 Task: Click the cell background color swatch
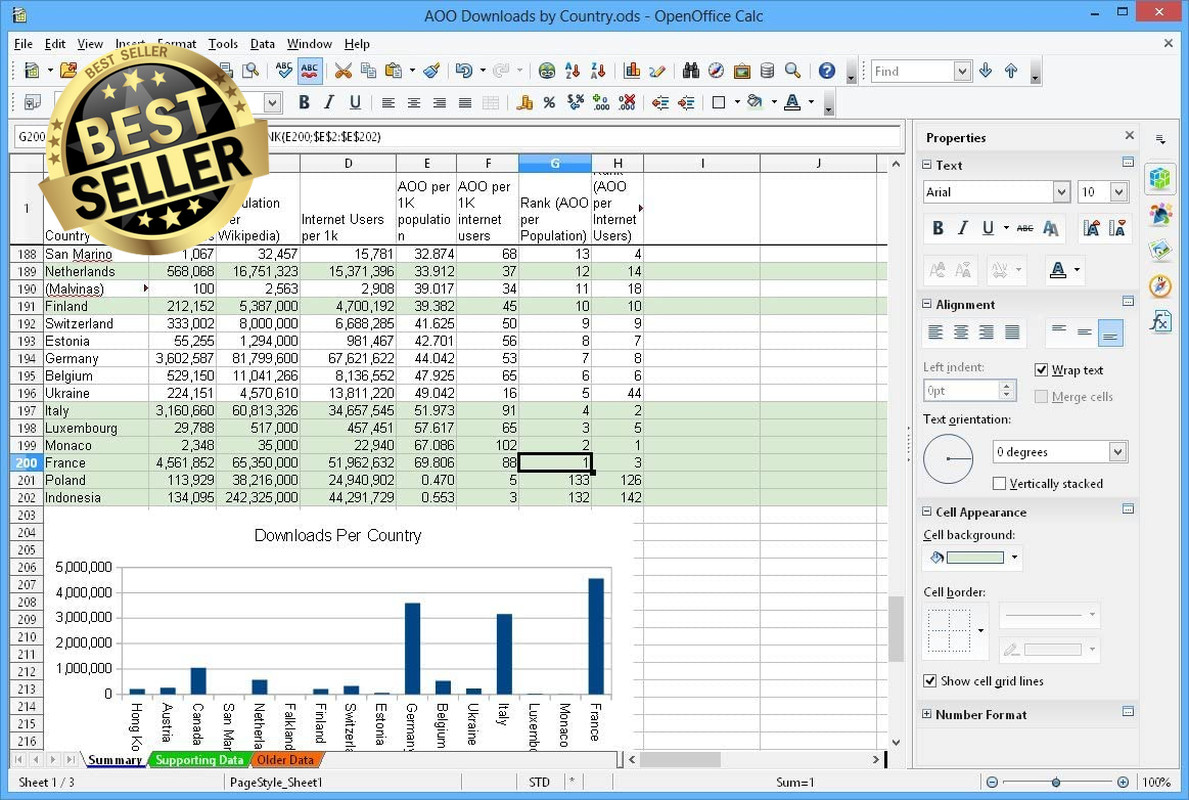pos(975,558)
